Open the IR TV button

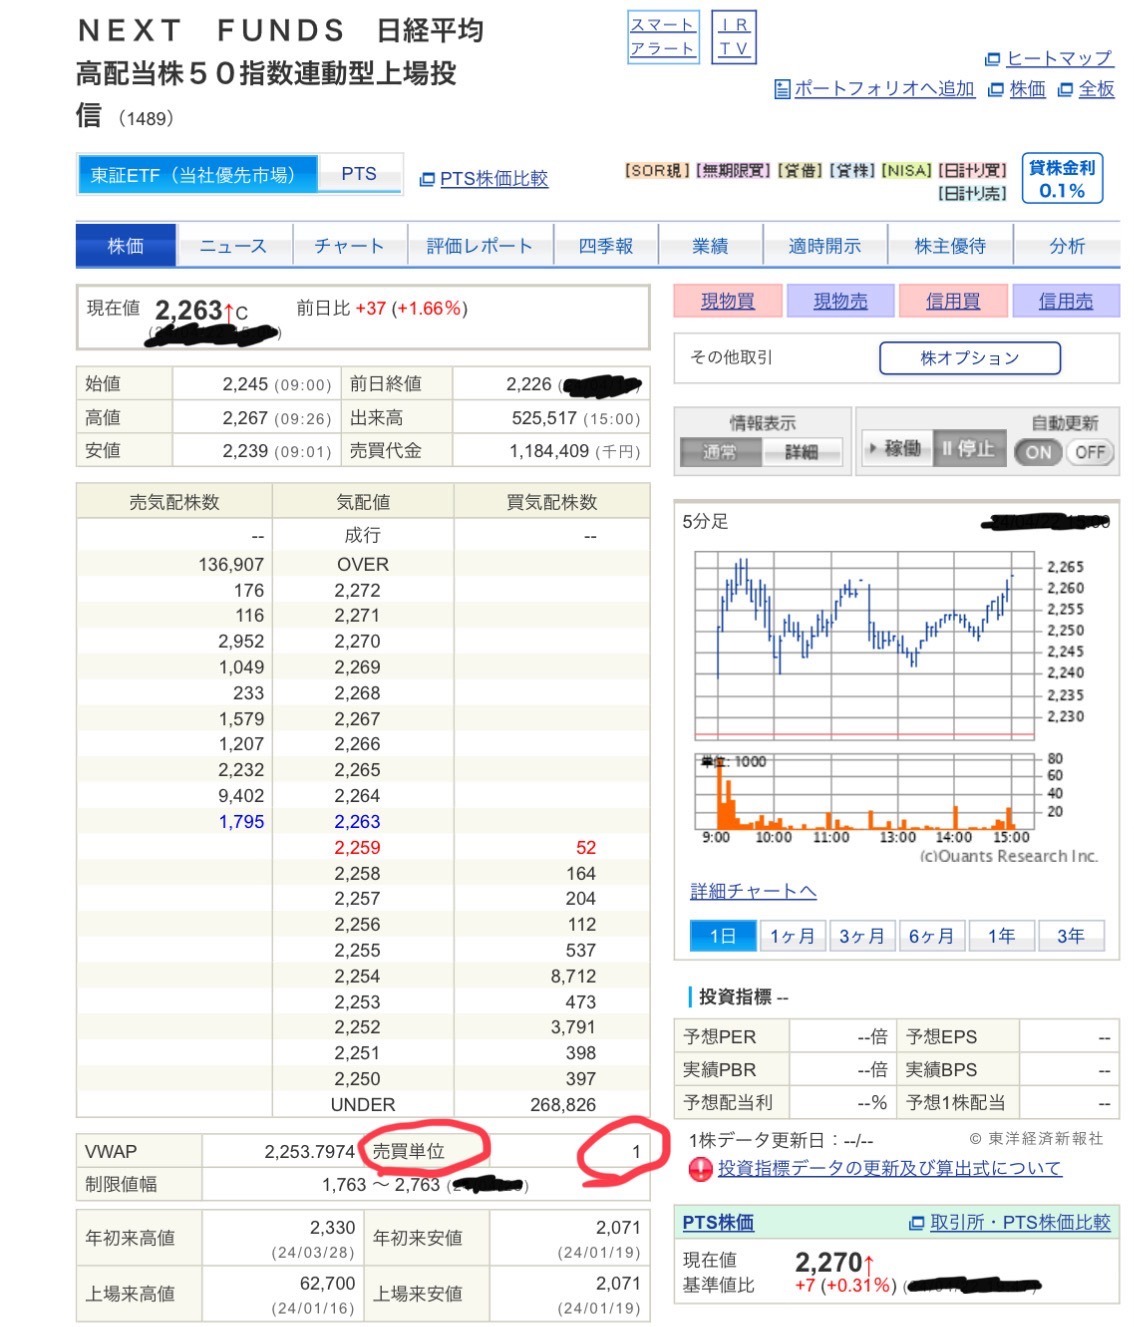point(734,37)
